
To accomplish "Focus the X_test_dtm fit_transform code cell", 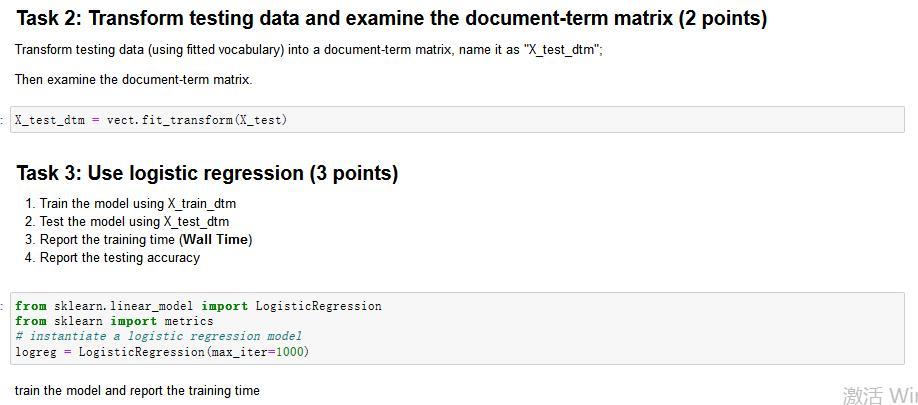I will (457, 120).
